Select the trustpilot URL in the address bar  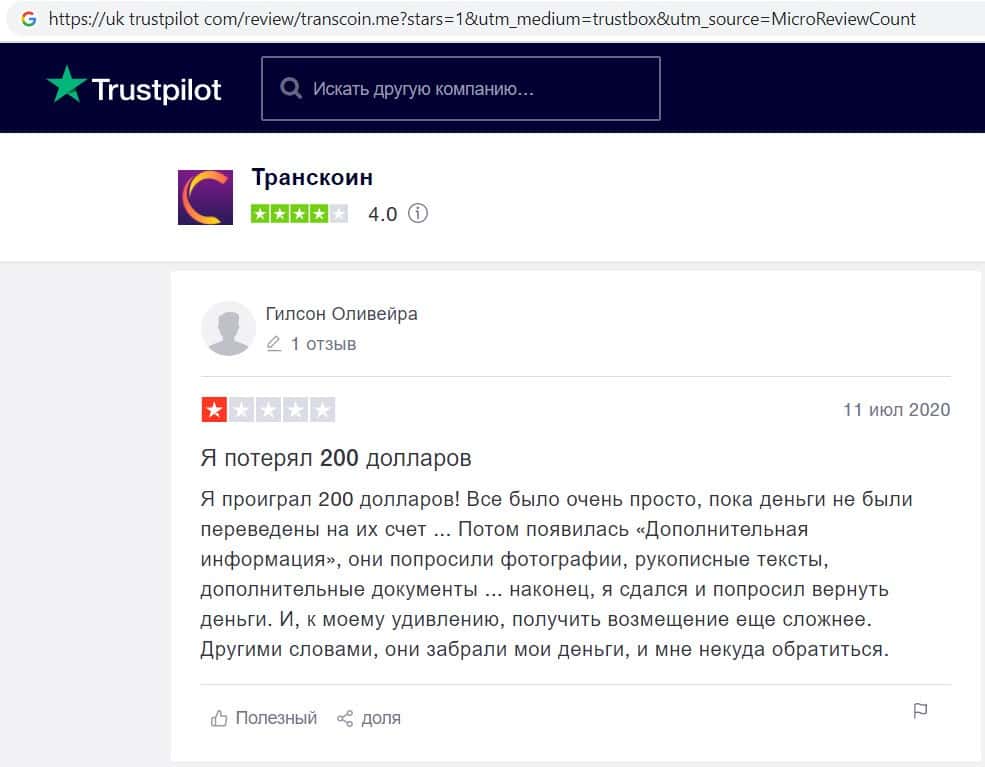[x=482, y=19]
